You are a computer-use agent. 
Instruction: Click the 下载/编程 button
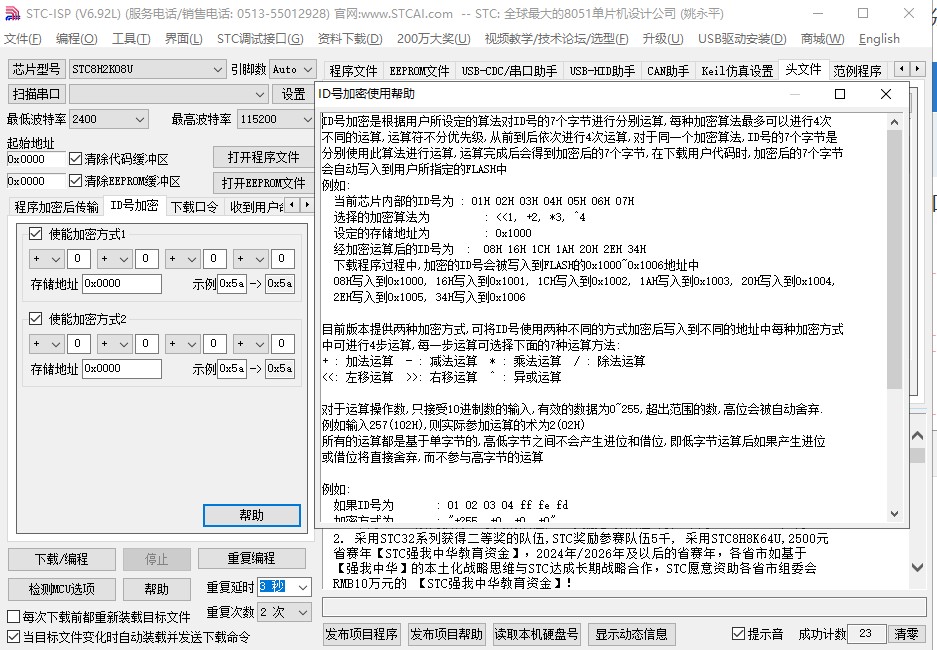pyautogui.click(x=62, y=559)
